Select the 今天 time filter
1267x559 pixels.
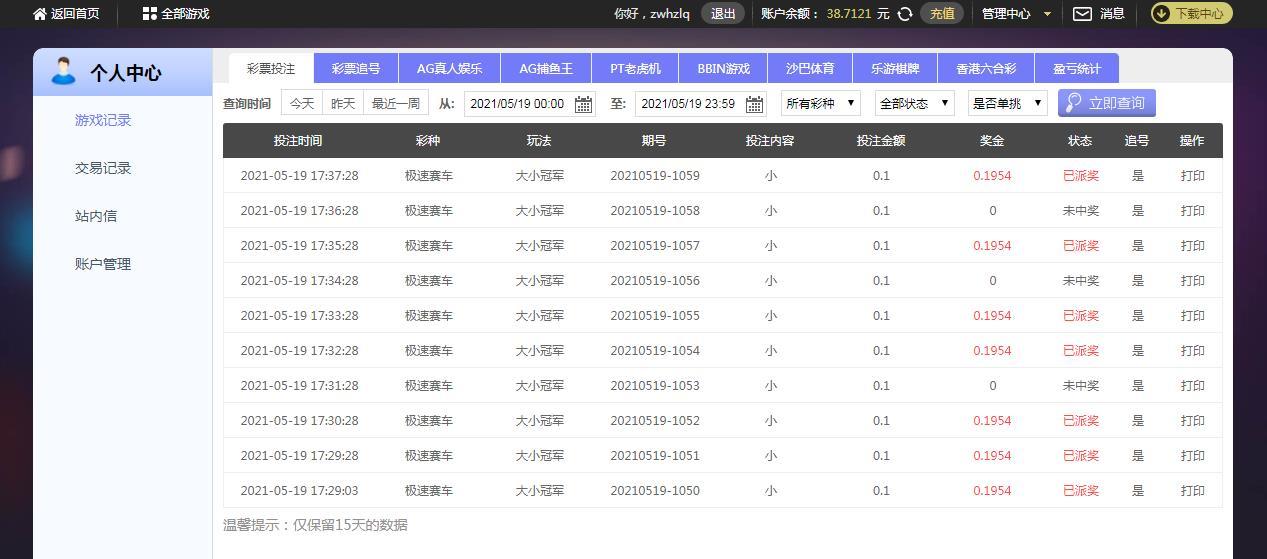click(302, 103)
